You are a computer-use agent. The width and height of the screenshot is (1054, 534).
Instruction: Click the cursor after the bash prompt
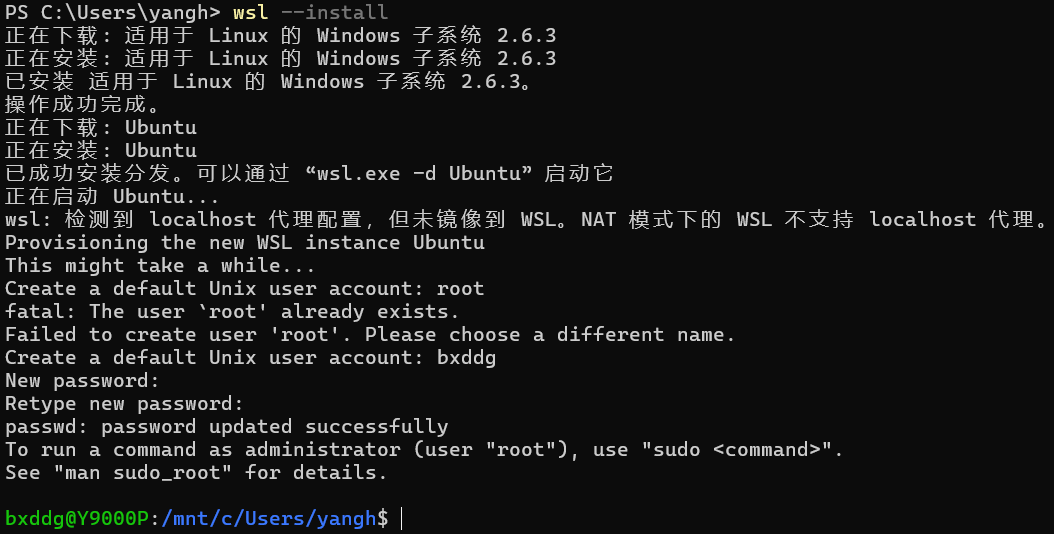point(401,518)
